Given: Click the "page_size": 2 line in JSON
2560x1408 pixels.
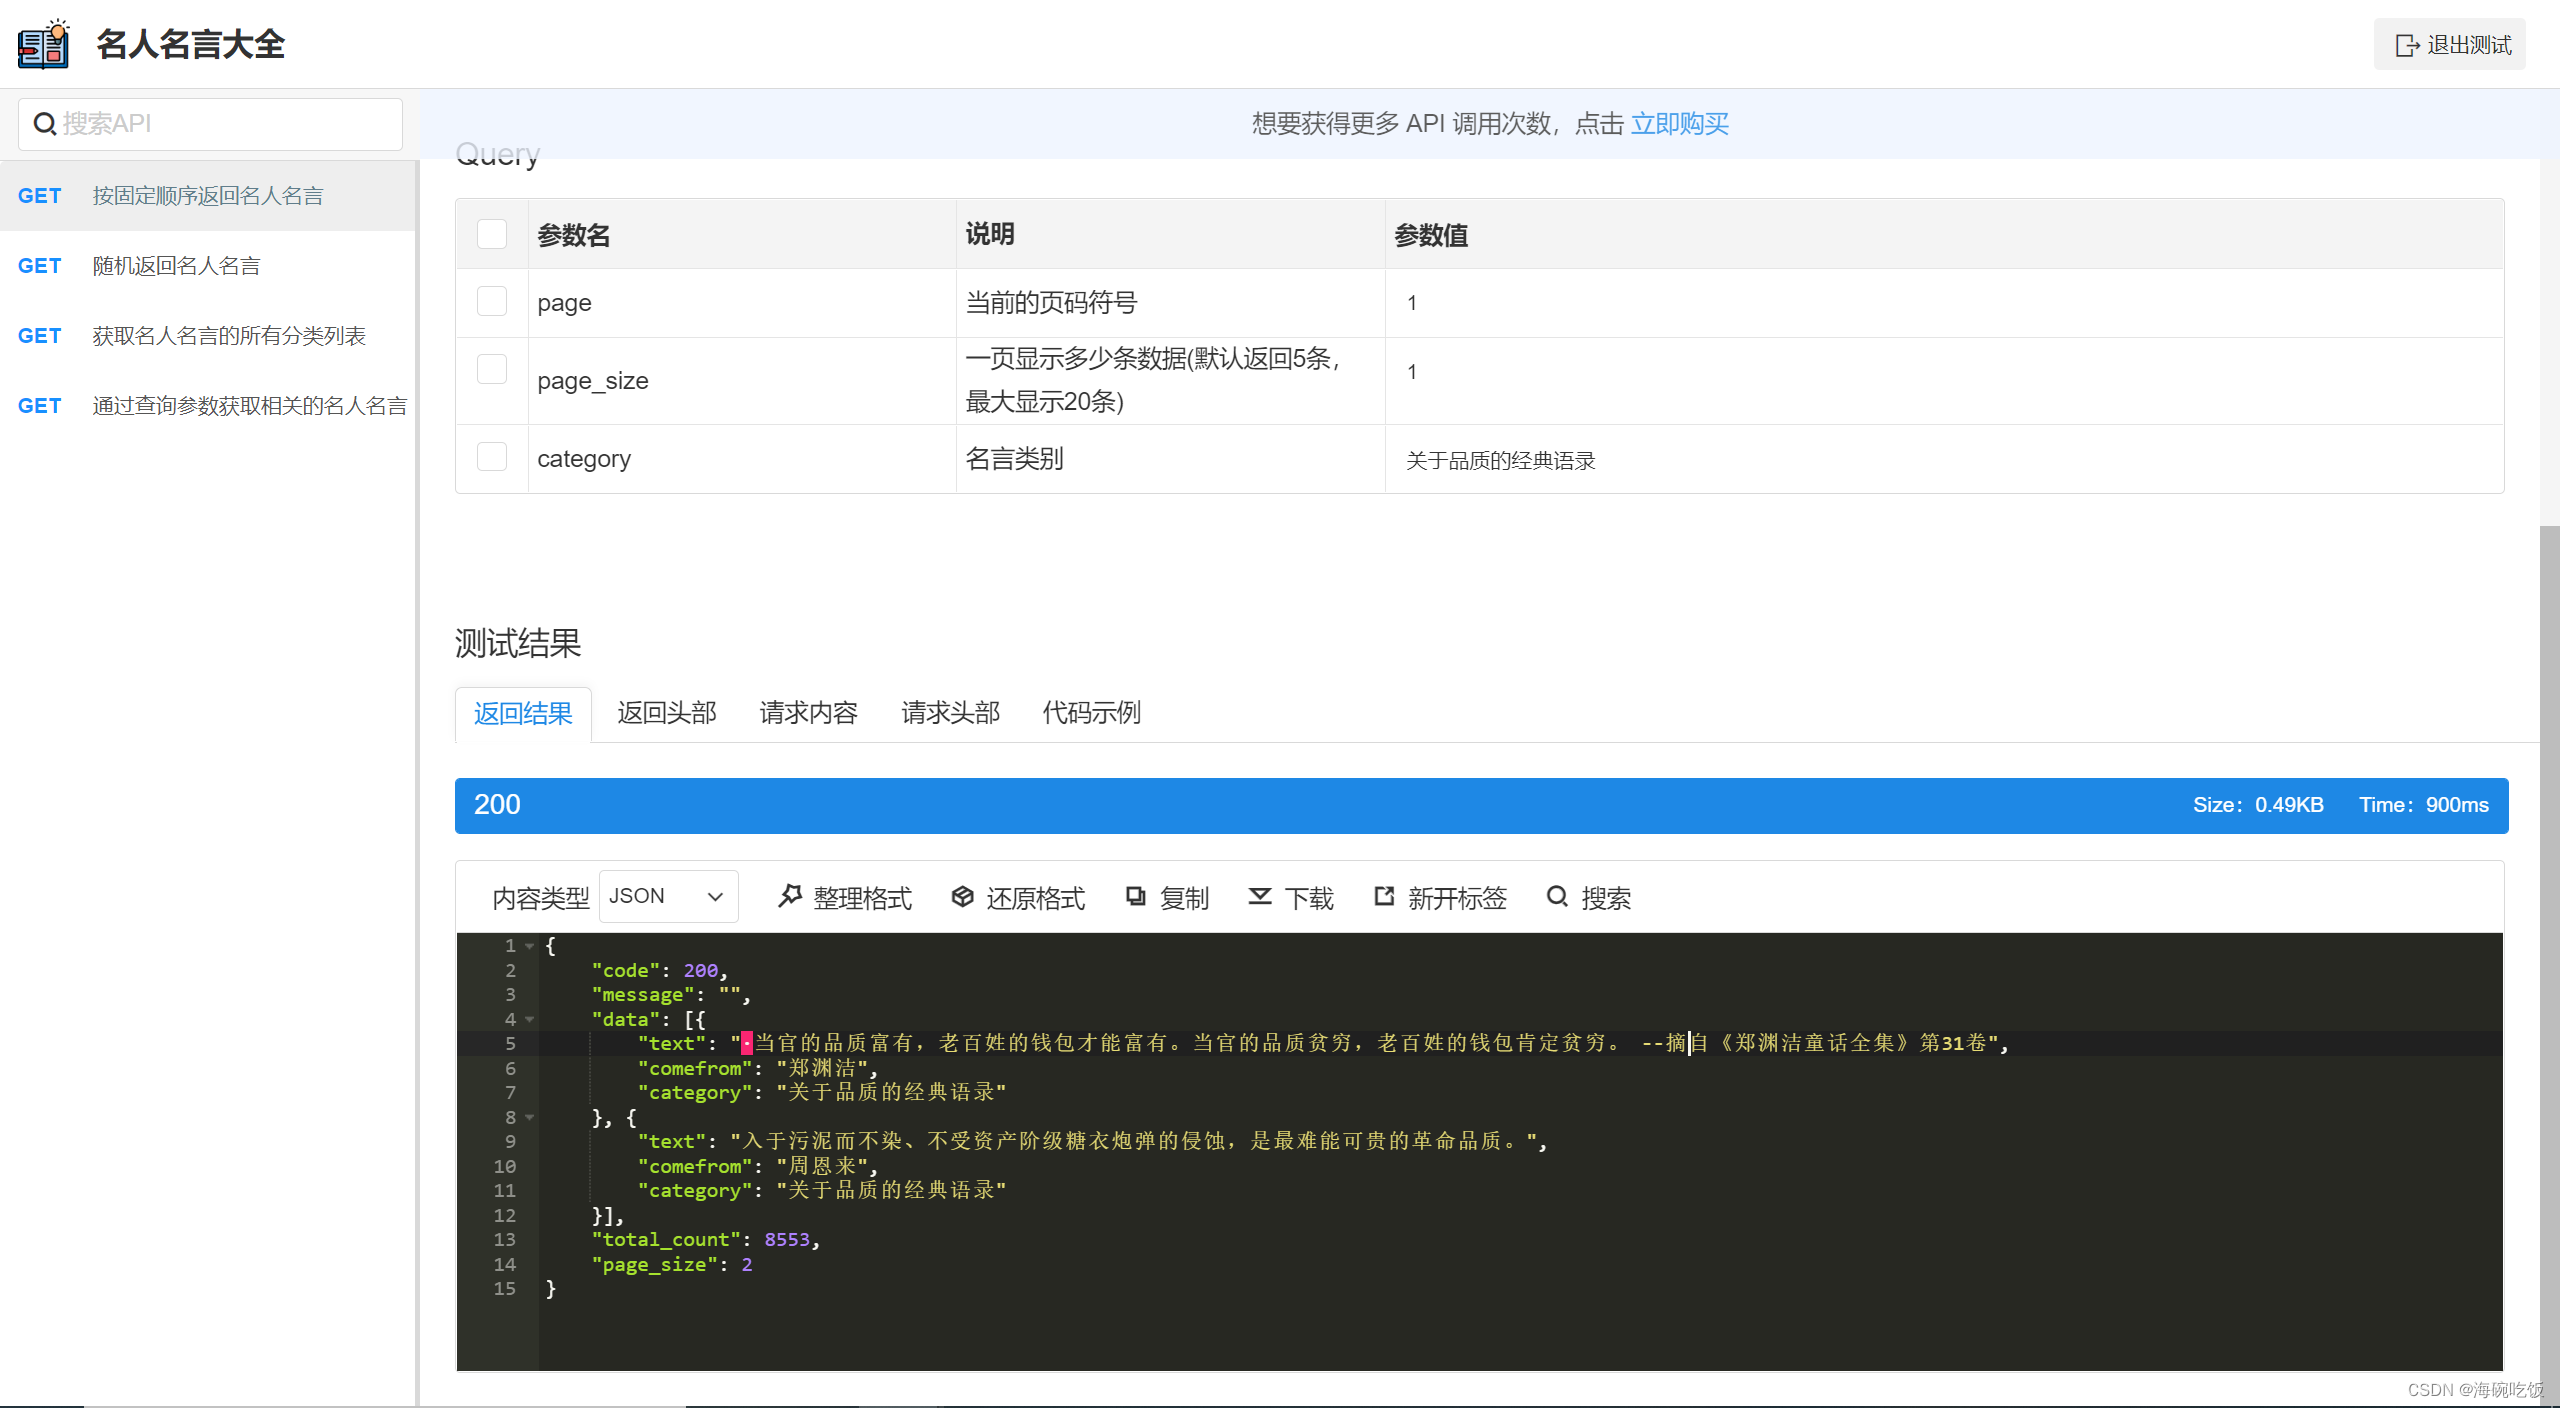Looking at the screenshot, I should click(x=671, y=1265).
